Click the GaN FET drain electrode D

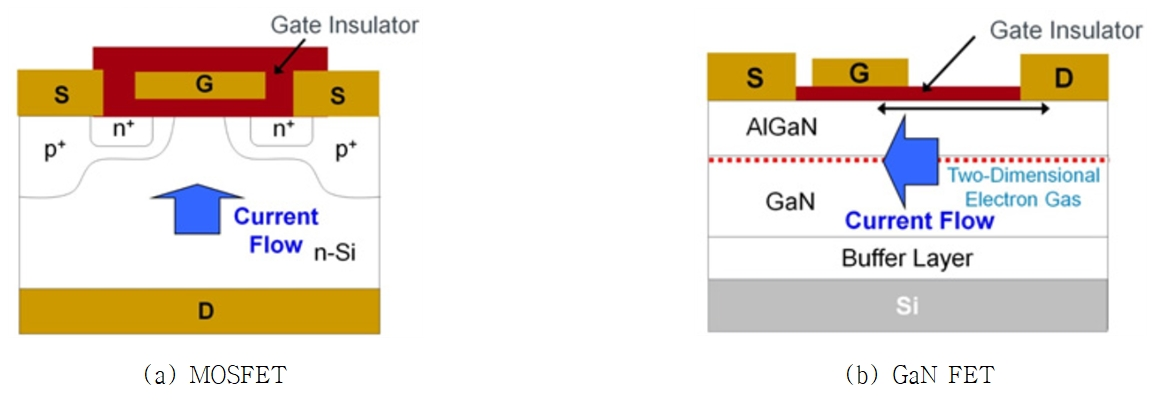pos(1064,77)
